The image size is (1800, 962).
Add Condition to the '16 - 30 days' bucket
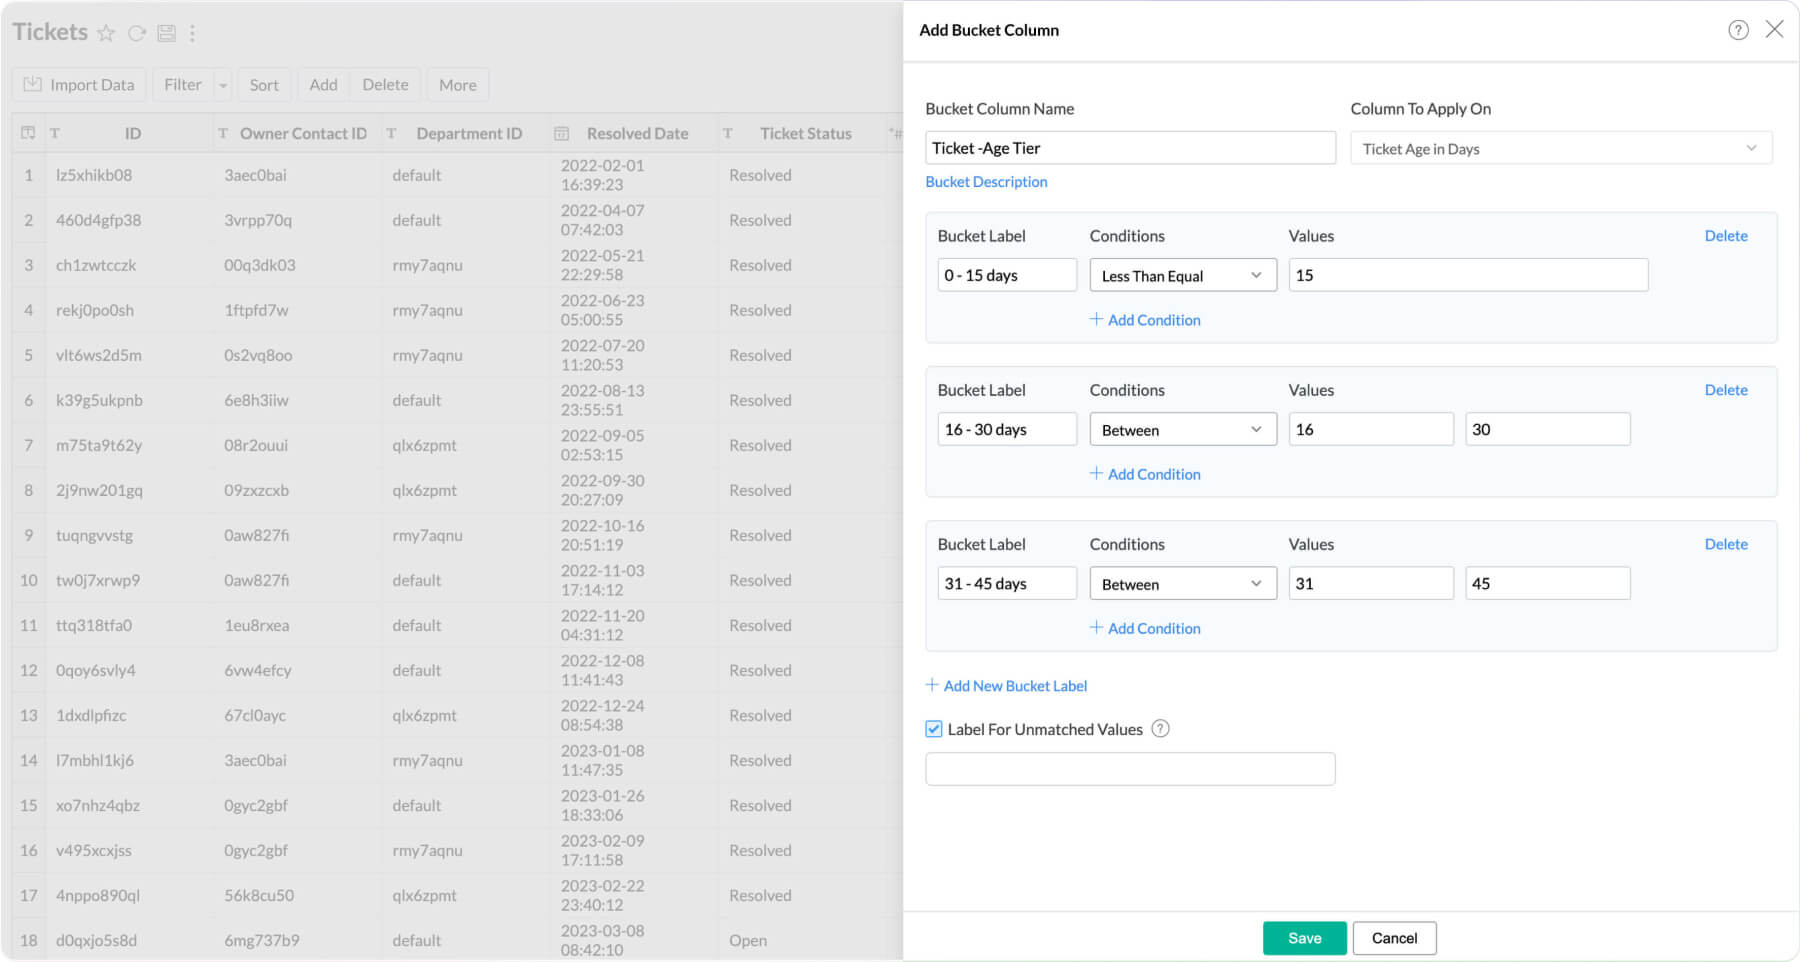1145,474
